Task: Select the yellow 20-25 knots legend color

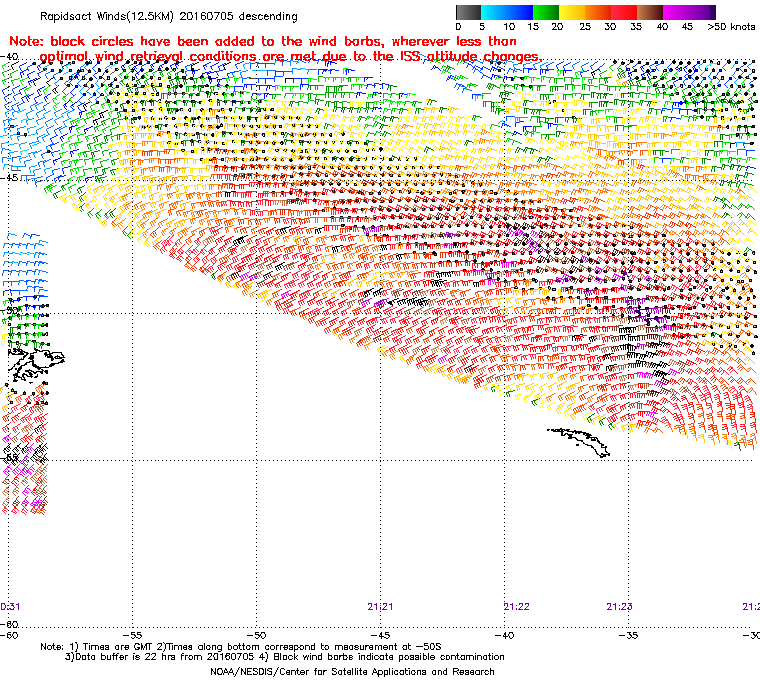Action: click(572, 12)
